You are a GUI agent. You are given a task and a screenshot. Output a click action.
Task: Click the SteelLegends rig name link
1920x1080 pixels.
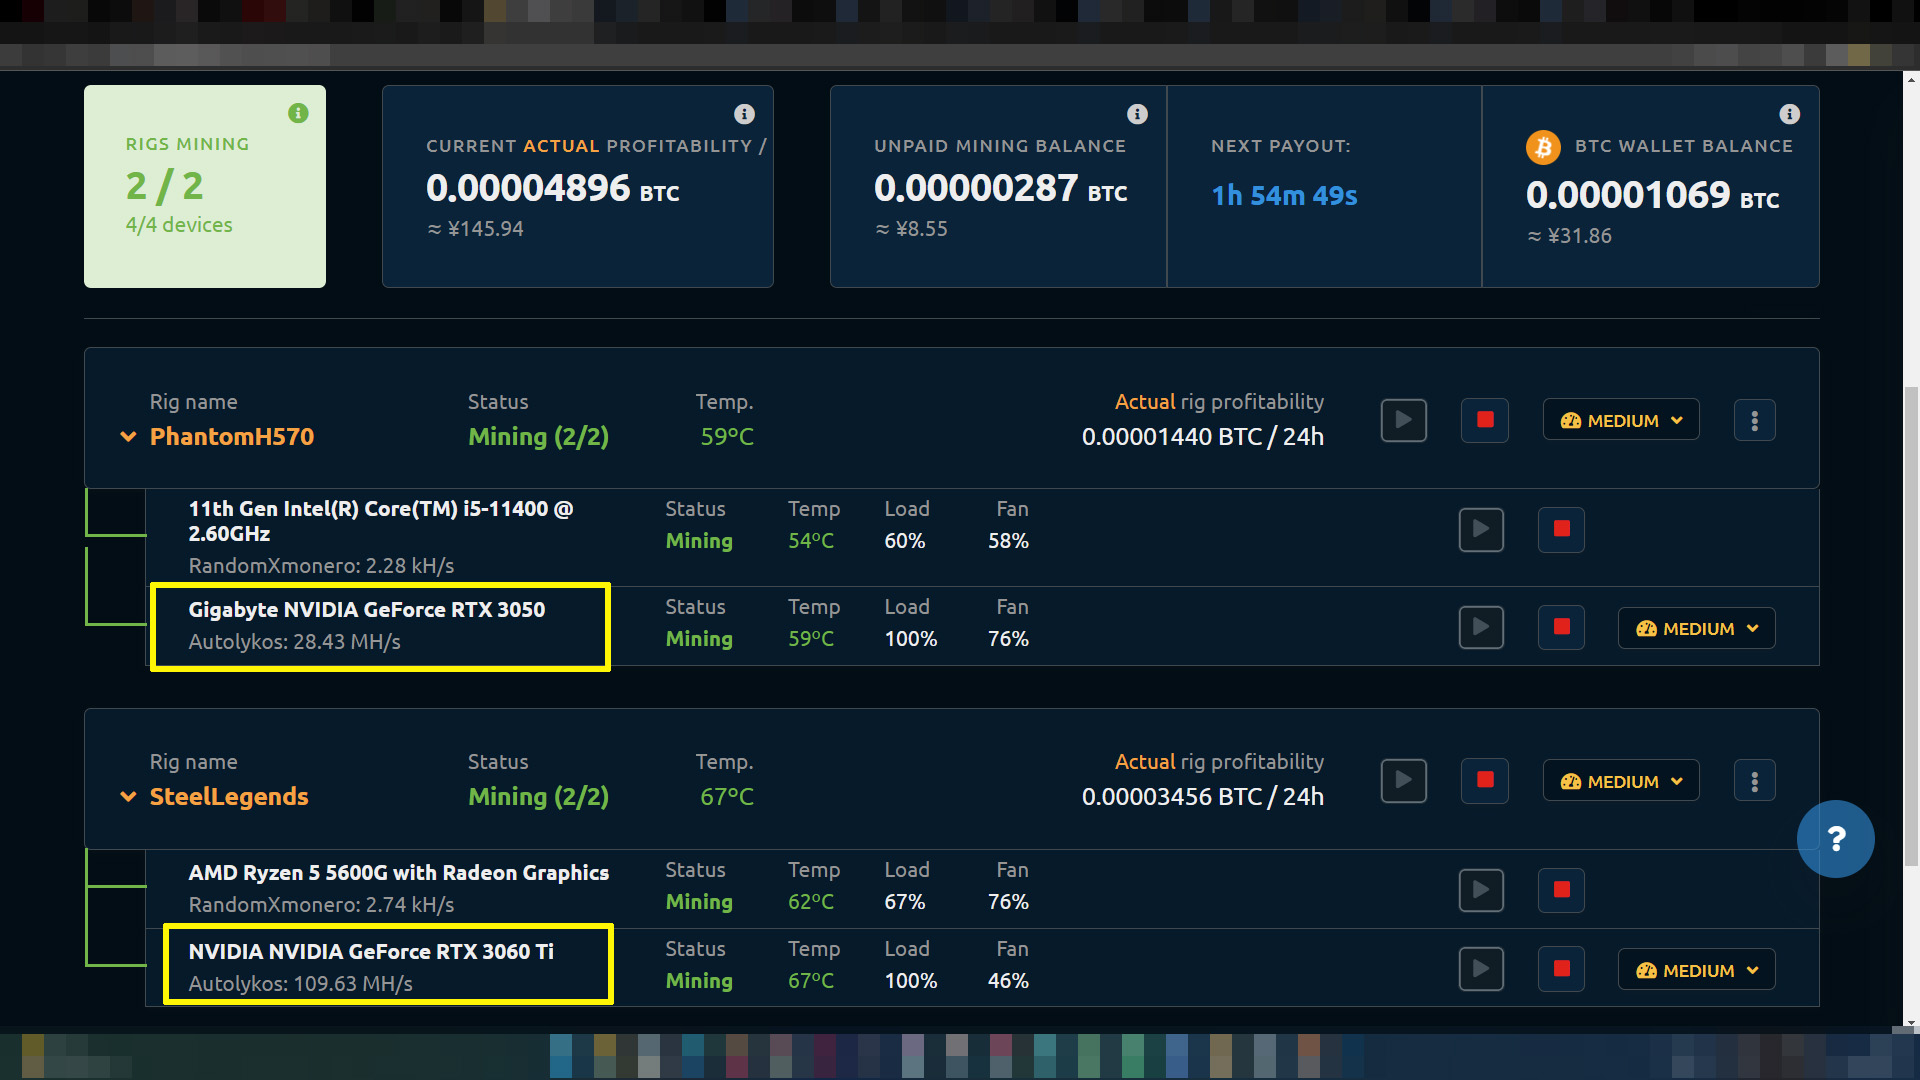(229, 797)
